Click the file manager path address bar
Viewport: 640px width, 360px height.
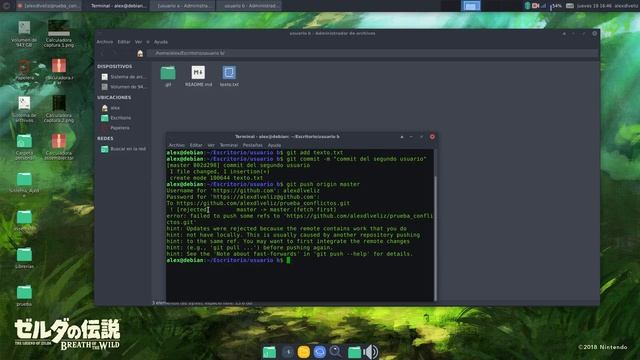pyautogui.click(x=373, y=53)
